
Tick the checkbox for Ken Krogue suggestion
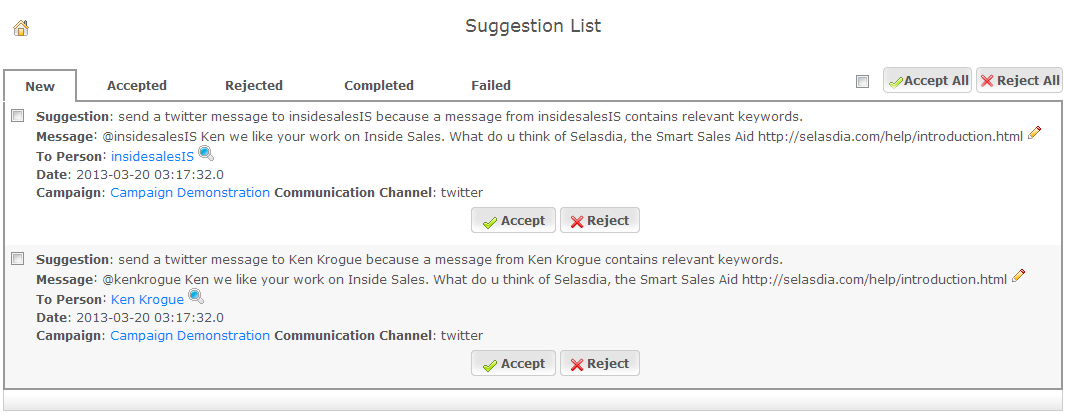tap(18, 259)
